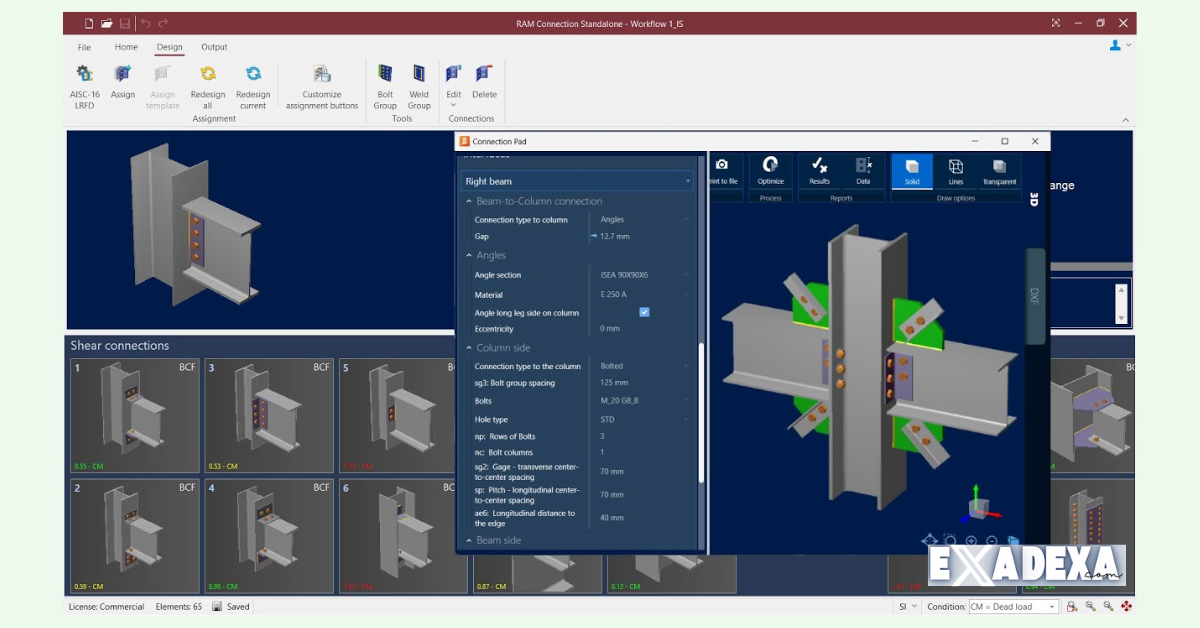Screen dimensions: 1200x628
Task: Enable the Lines draw option
Action: pyautogui.click(x=956, y=171)
